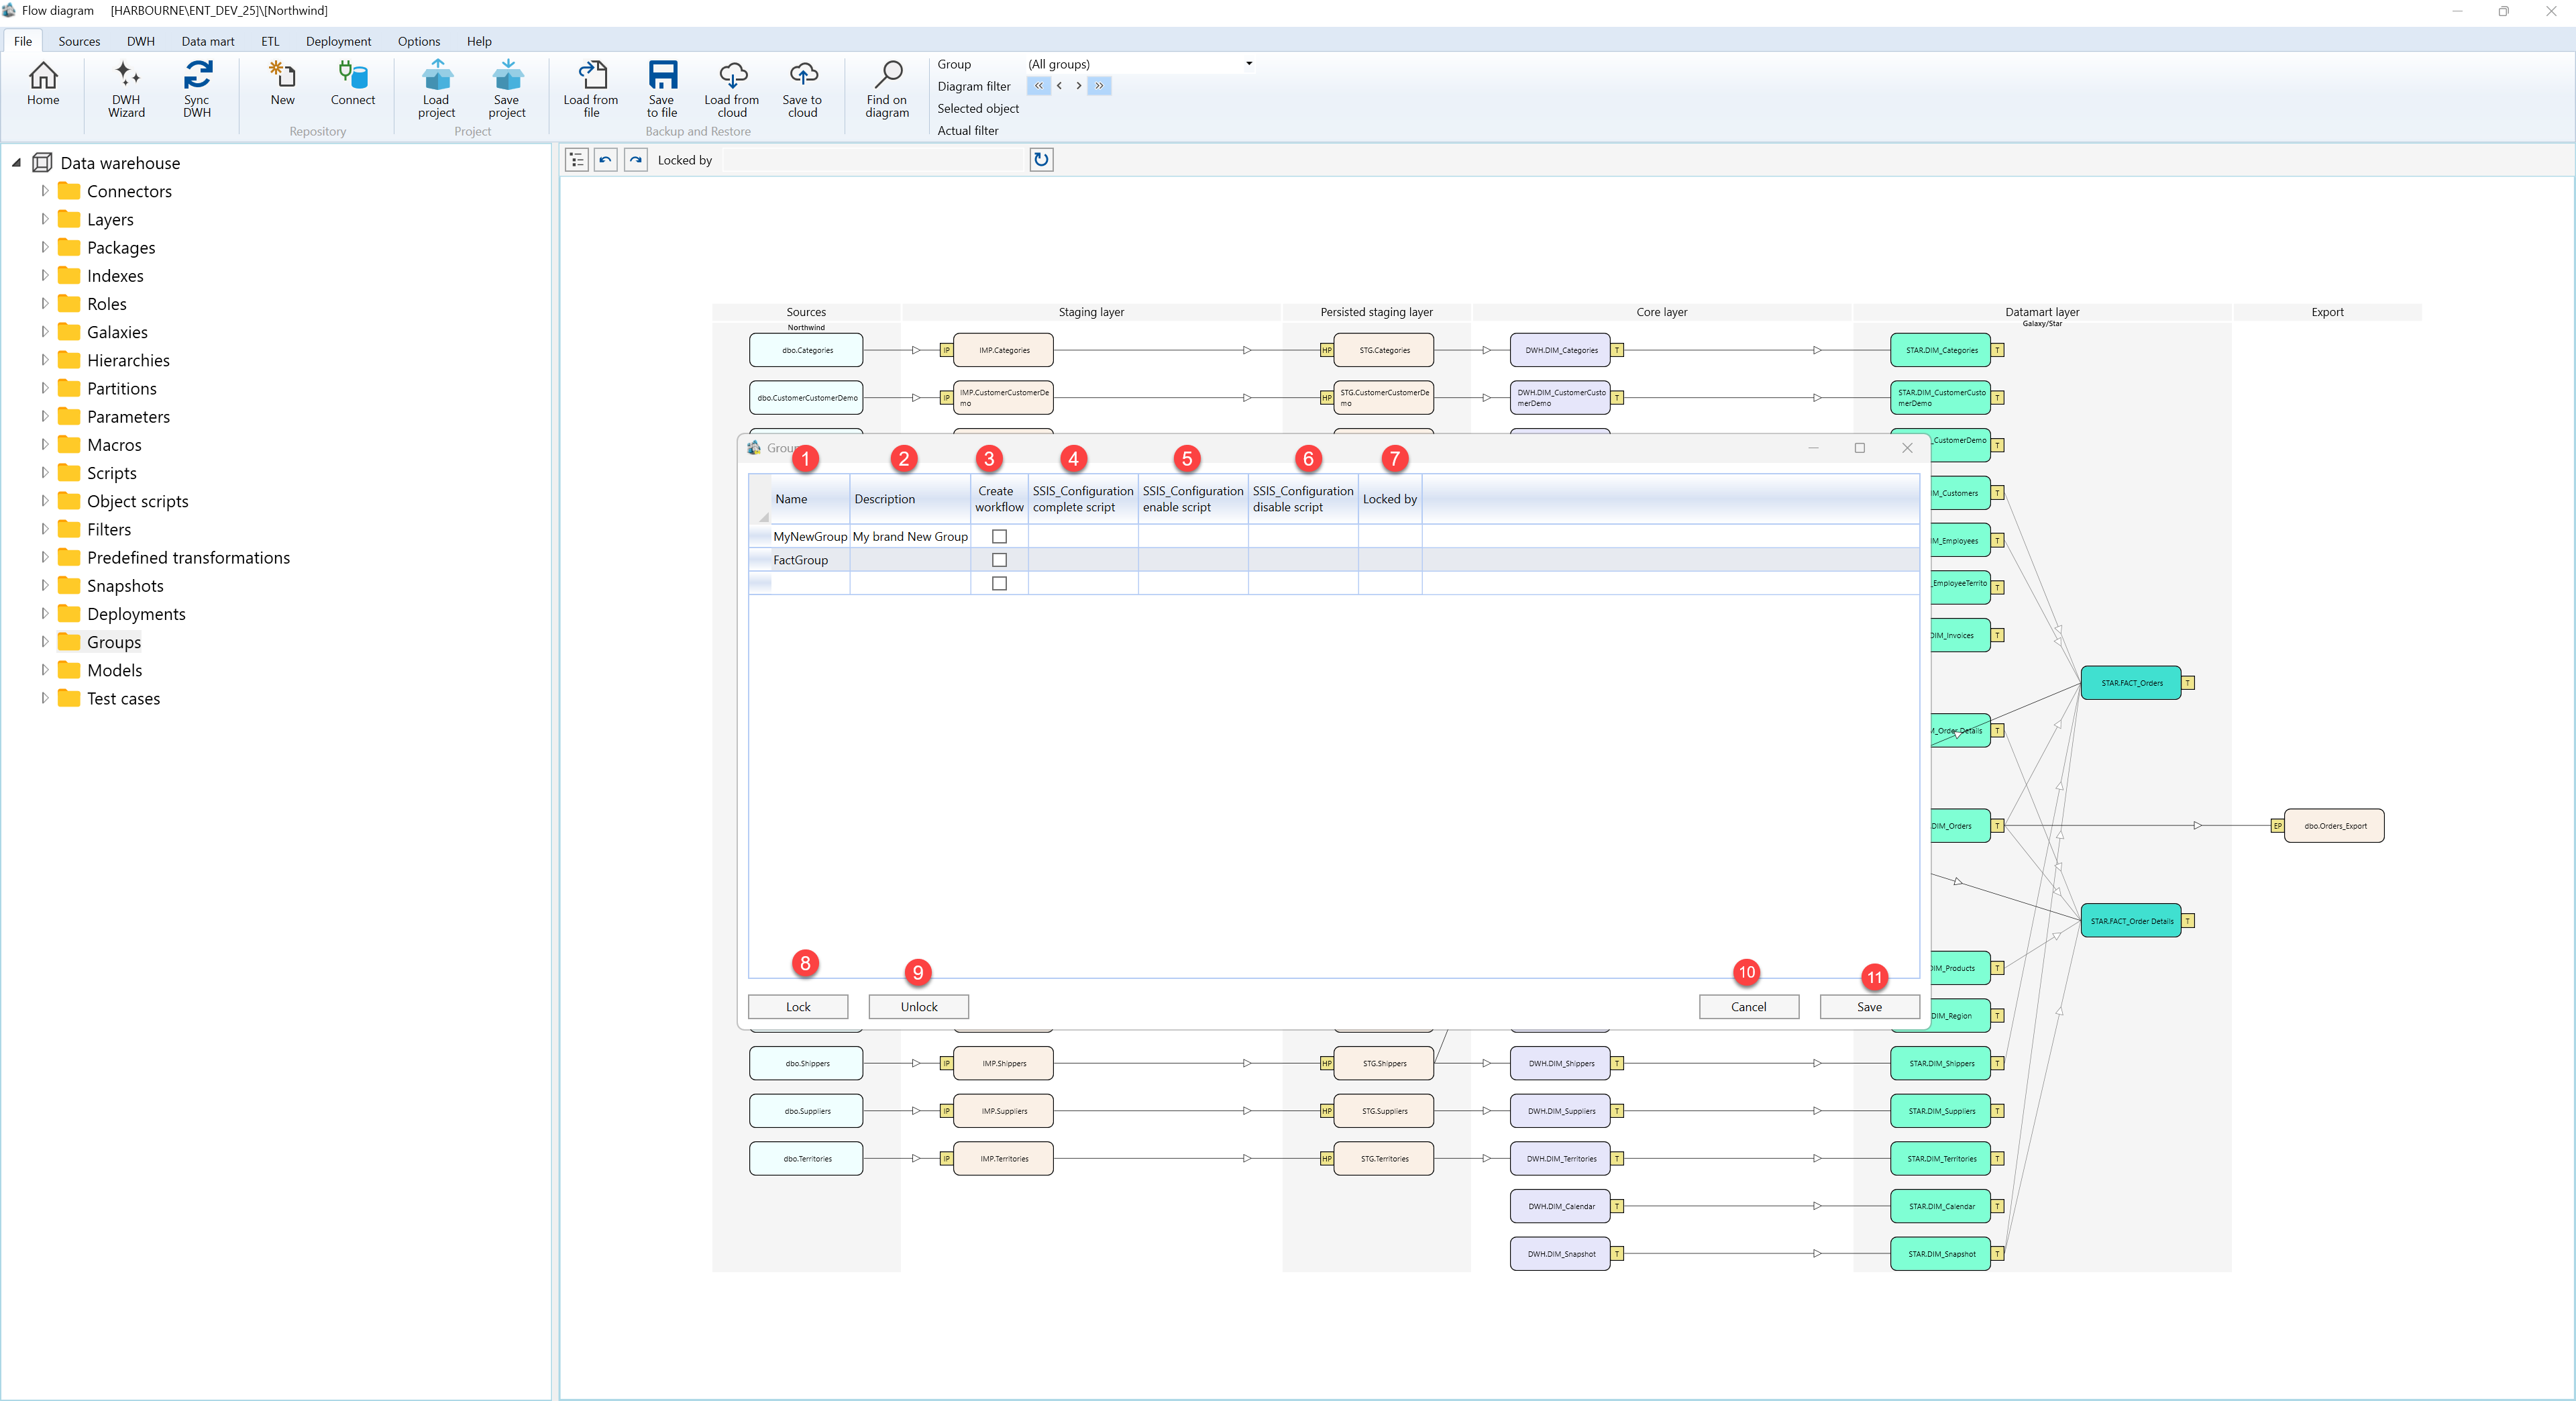The image size is (2576, 1401).
Task: Click the Unlock button
Action: pos(919,1007)
